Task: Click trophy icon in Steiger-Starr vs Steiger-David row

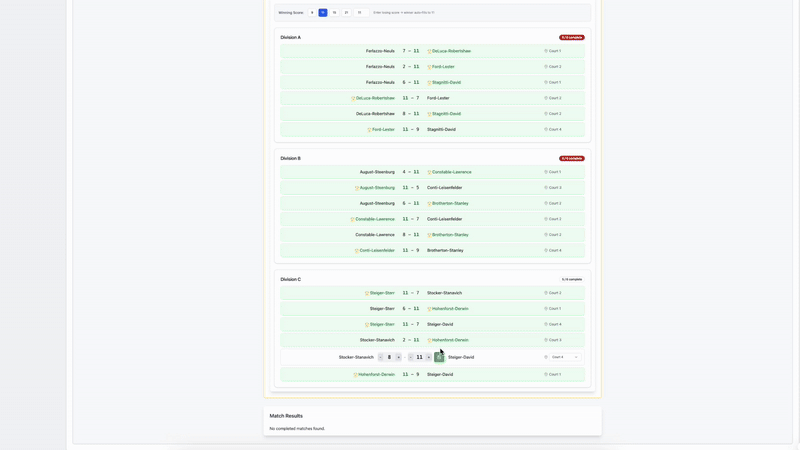Action: pyautogui.click(x=367, y=324)
